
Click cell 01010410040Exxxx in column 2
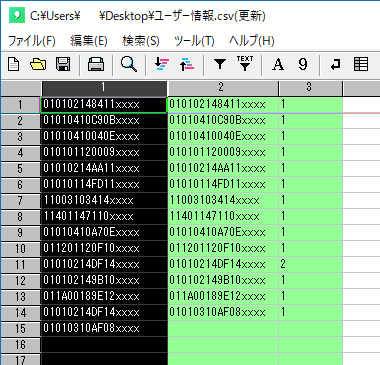[x=223, y=137]
